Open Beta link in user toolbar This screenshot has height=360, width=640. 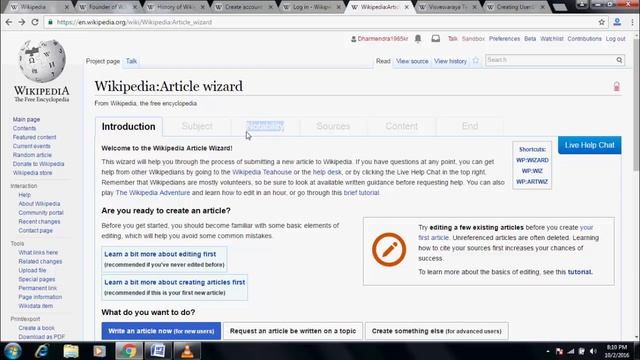tap(530, 39)
